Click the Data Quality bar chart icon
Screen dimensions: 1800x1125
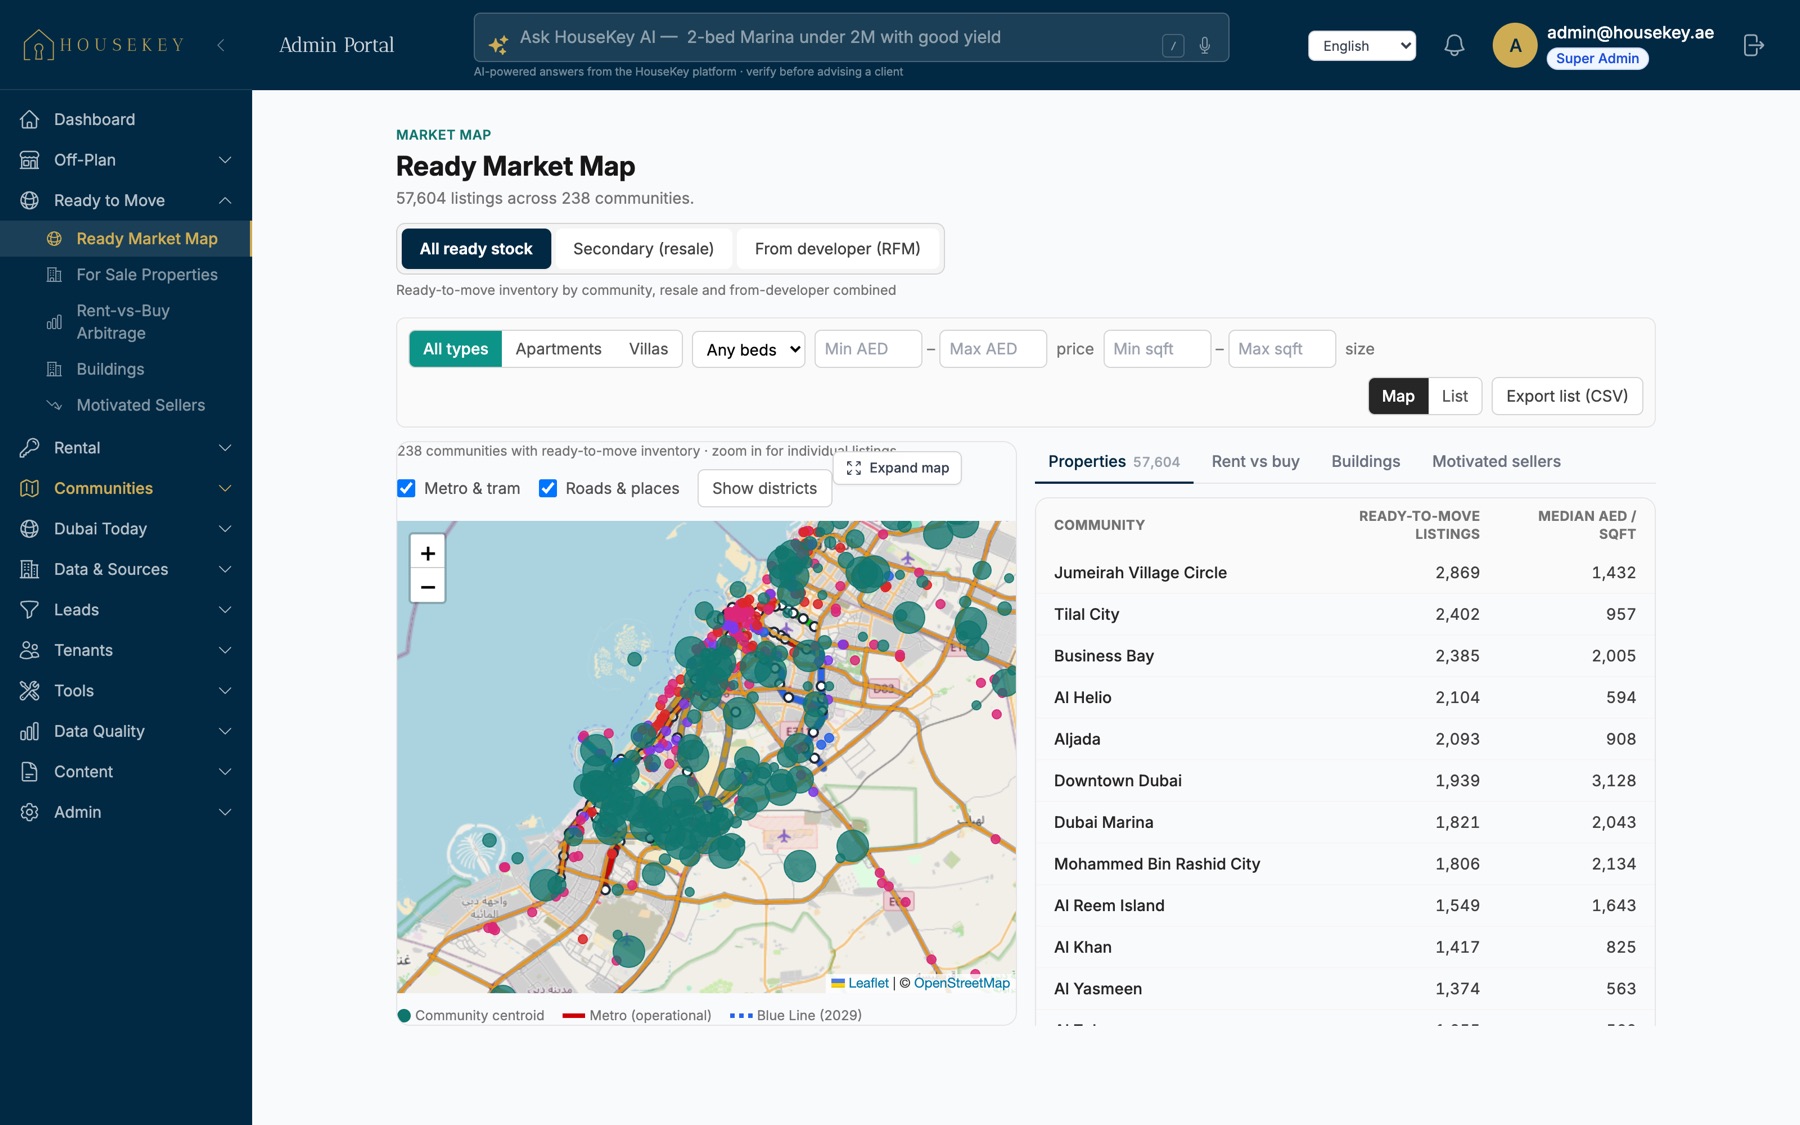[x=30, y=731]
